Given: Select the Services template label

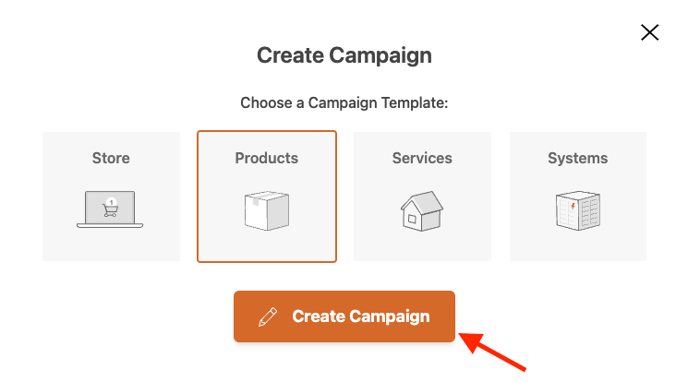Looking at the screenshot, I should tap(422, 158).
